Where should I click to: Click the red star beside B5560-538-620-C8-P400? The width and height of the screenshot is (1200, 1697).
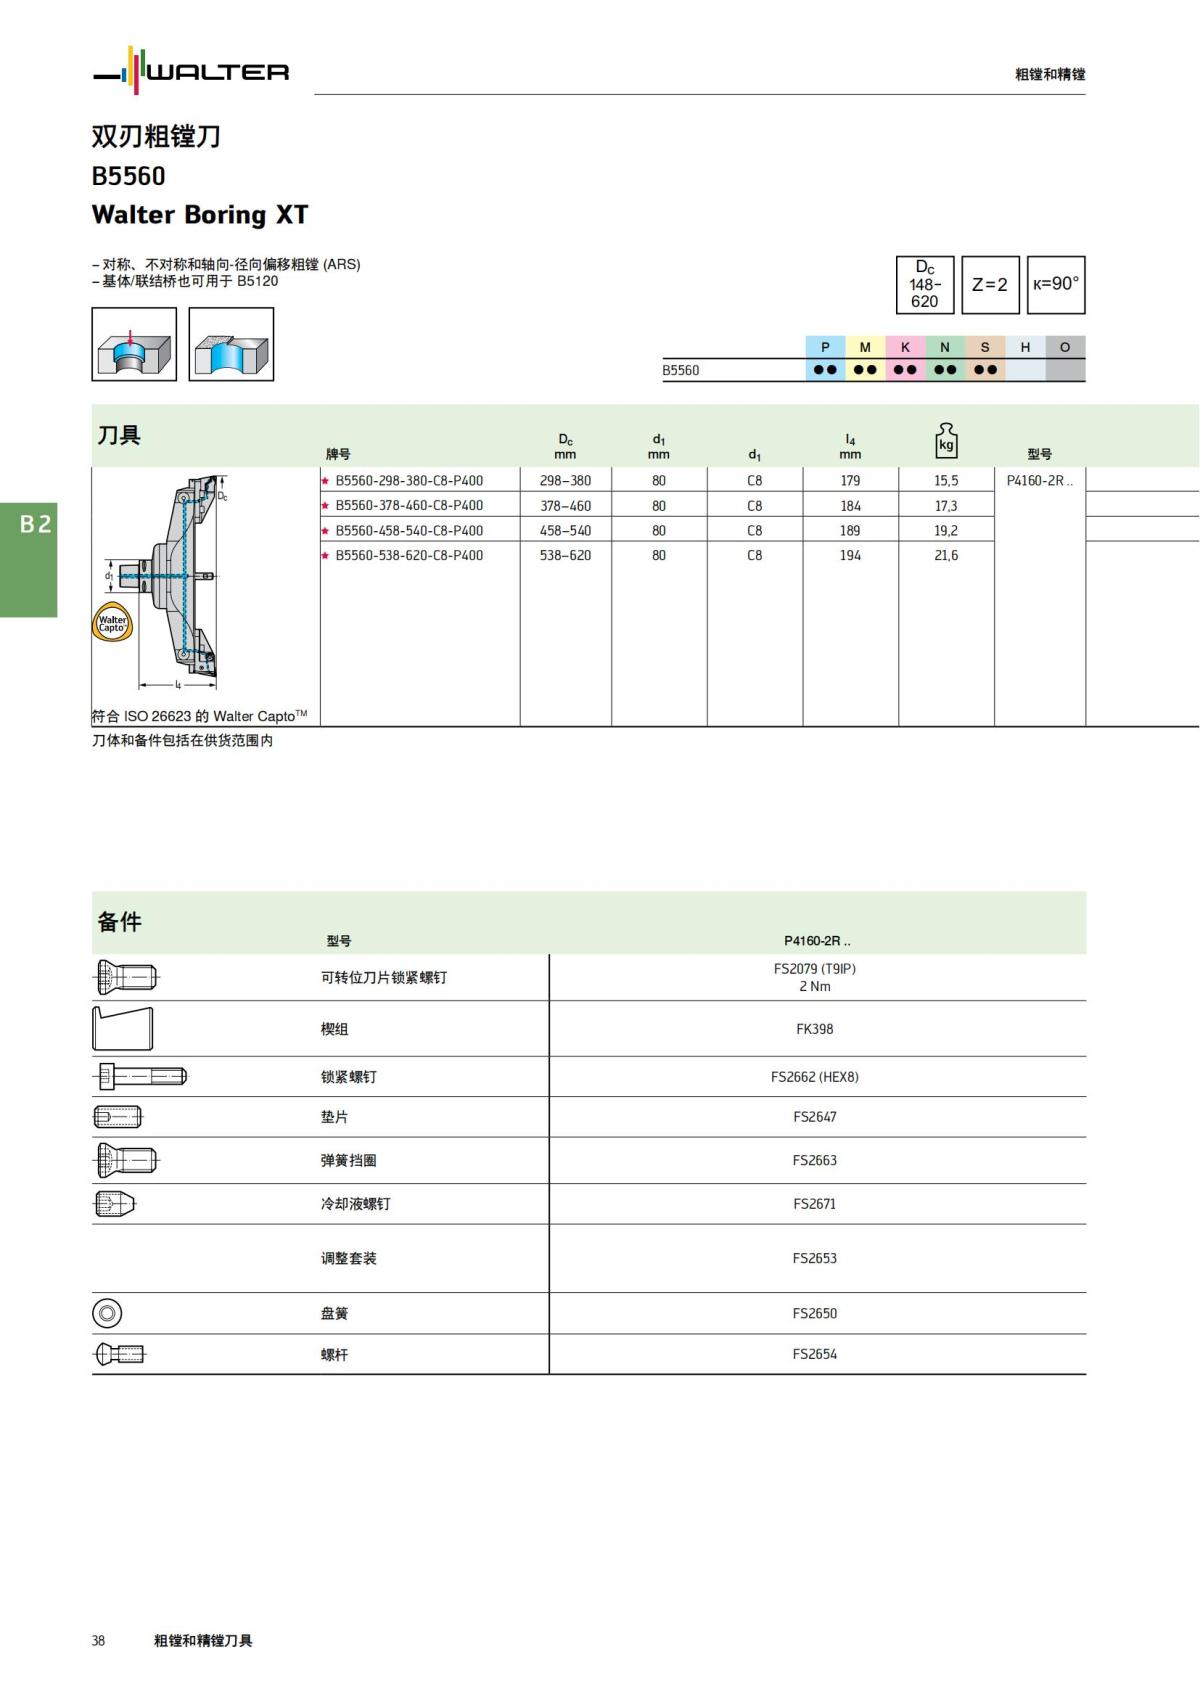point(325,555)
